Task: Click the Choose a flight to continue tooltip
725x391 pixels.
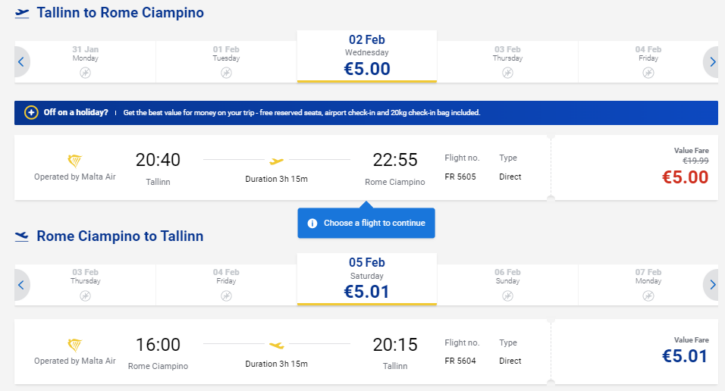Action: tap(366, 223)
